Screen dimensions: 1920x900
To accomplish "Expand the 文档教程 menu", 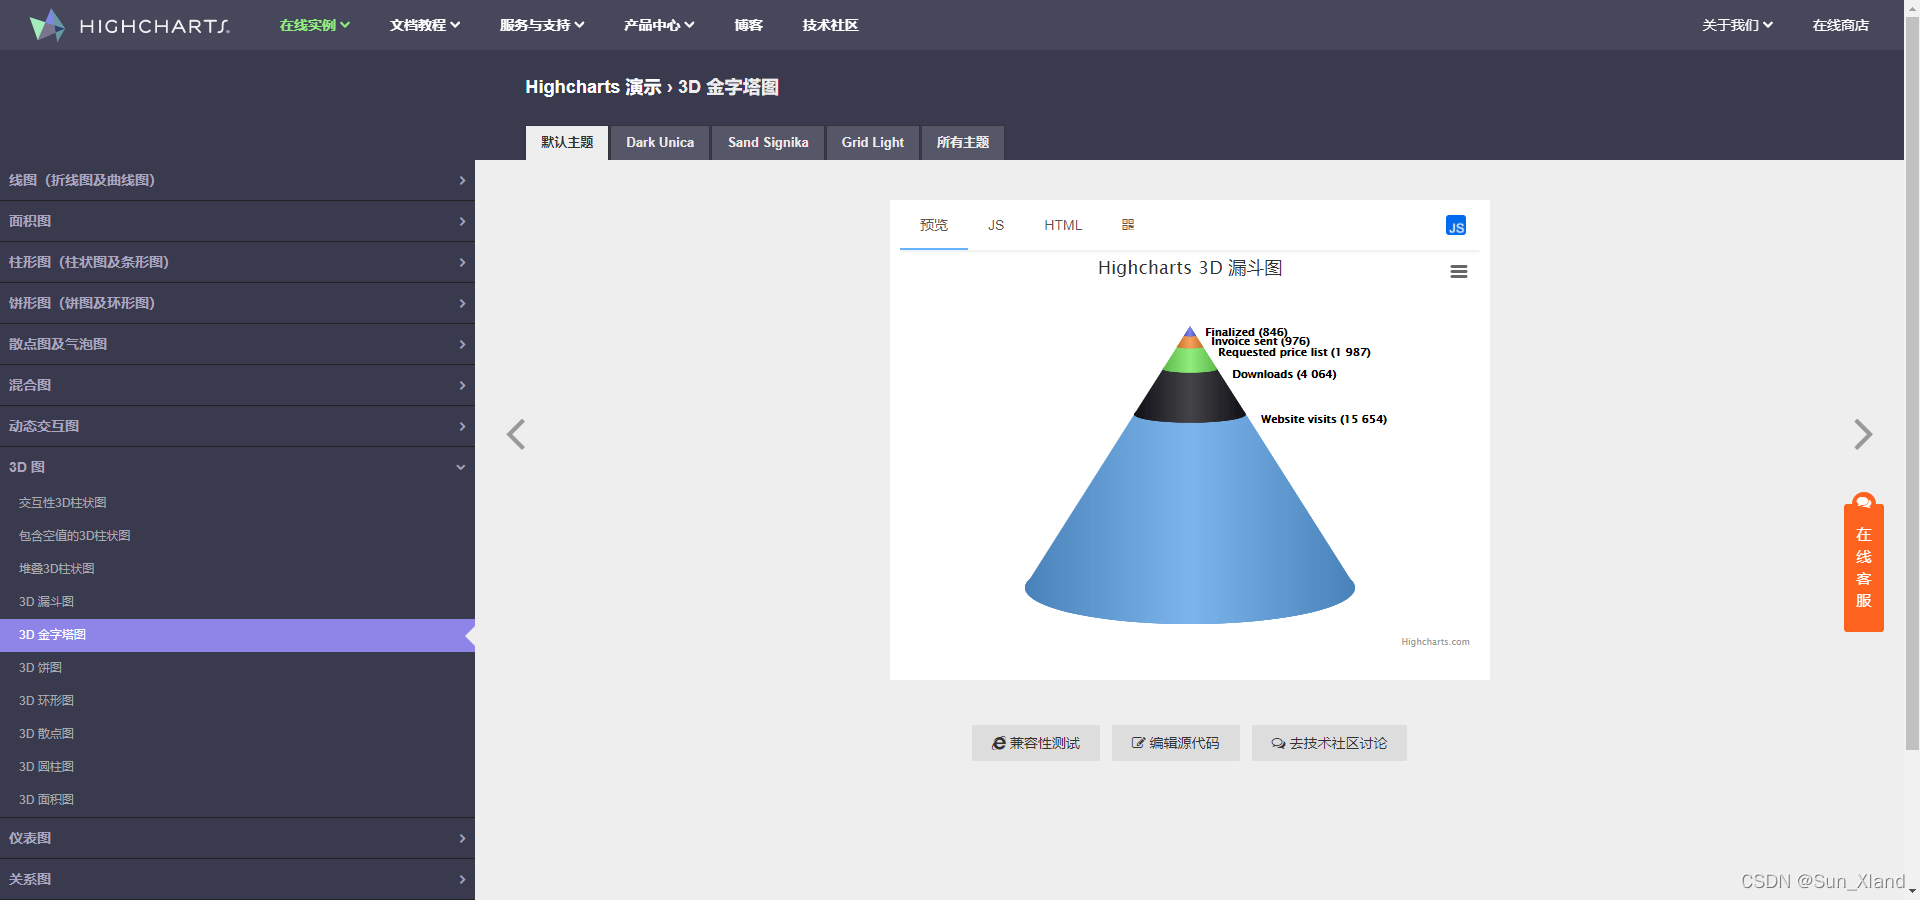I will click(x=425, y=25).
